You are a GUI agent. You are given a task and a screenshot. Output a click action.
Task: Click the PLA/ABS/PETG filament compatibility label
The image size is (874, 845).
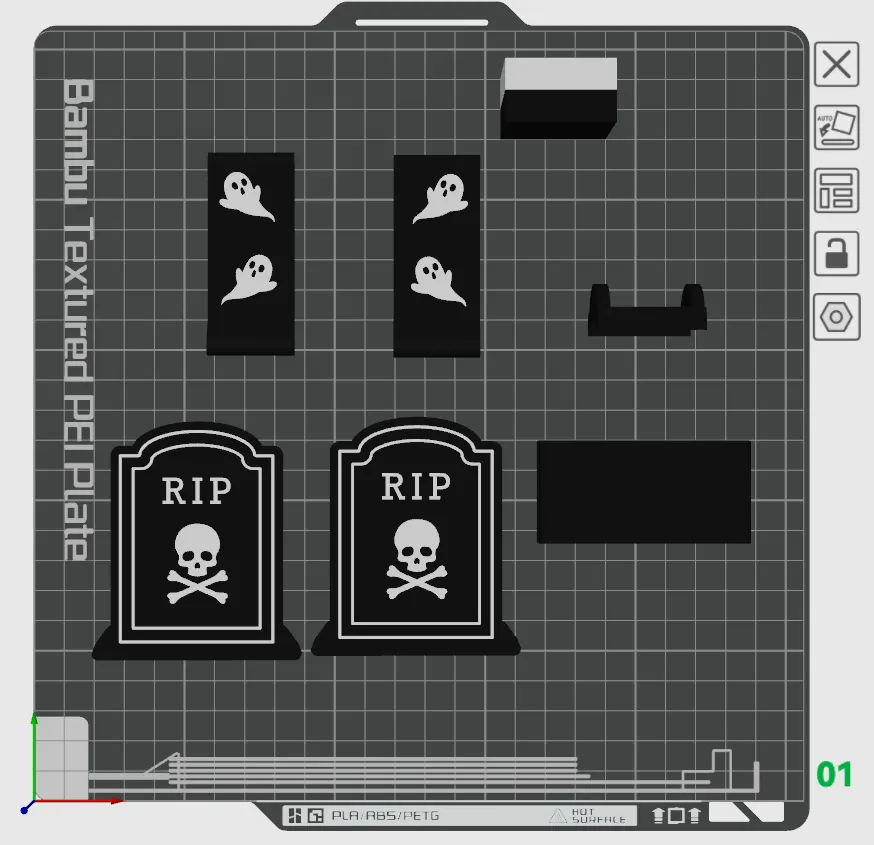click(x=388, y=816)
